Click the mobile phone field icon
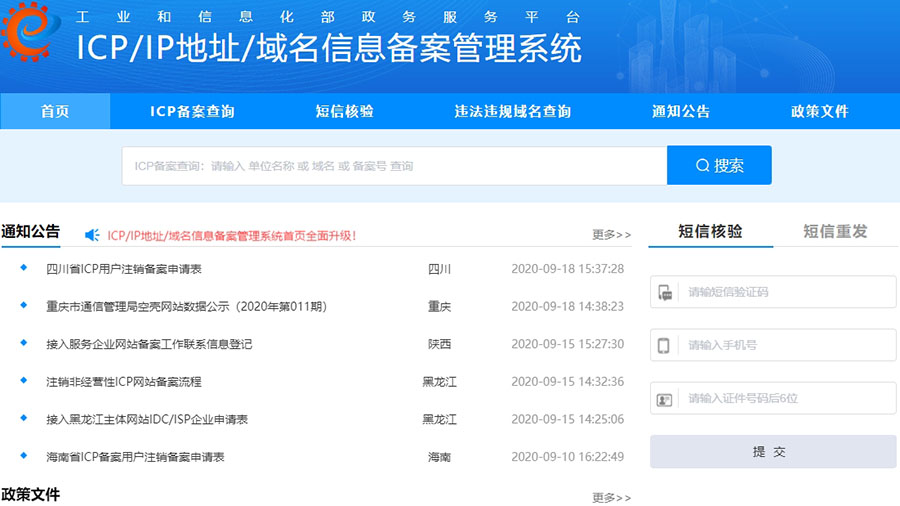 [664, 345]
